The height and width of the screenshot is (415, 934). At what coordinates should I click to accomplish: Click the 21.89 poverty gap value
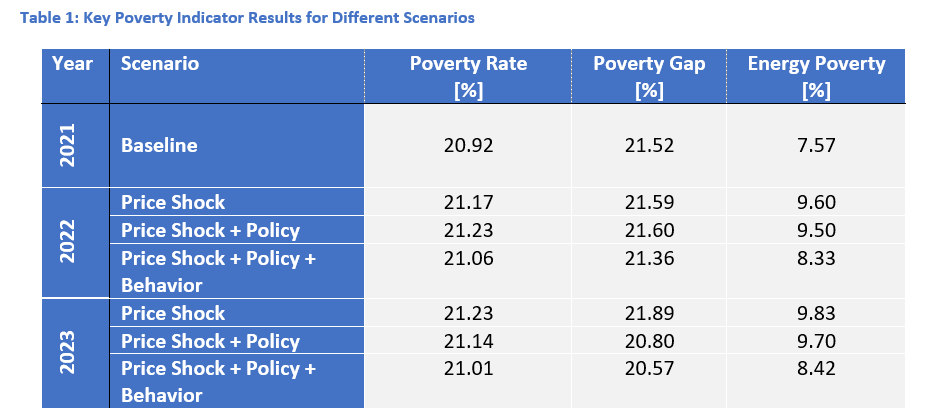(x=649, y=313)
